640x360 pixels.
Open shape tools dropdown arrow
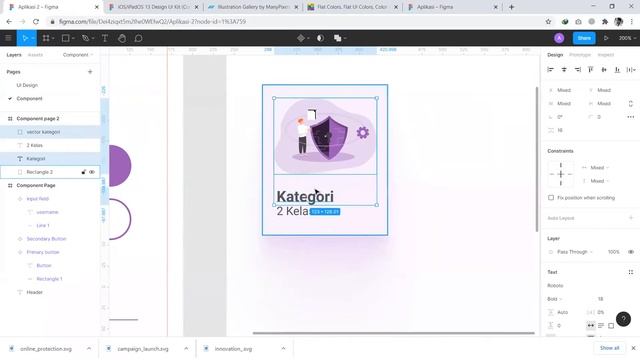(x=73, y=38)
